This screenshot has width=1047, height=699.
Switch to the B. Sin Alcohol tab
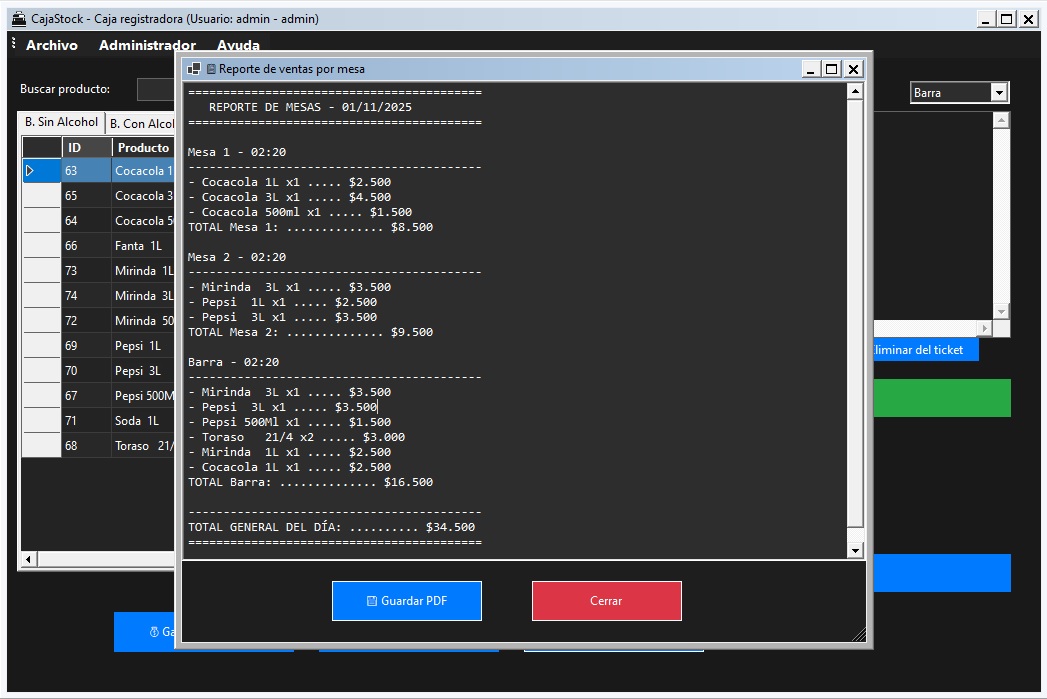point(62,122)
